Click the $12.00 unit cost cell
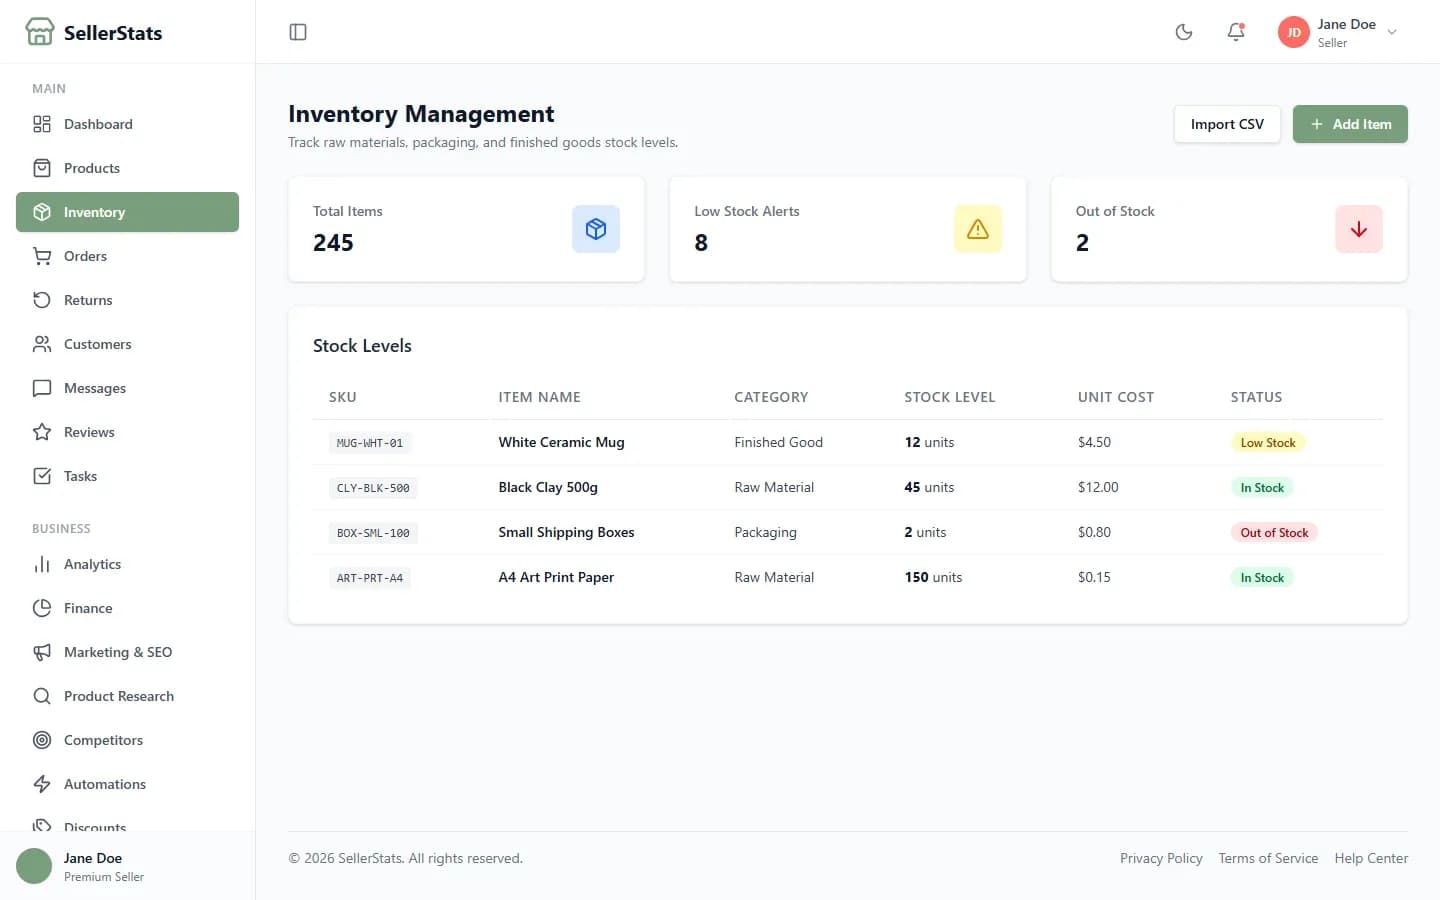This screenshot has width=1440, height=900. [1098, 487]
